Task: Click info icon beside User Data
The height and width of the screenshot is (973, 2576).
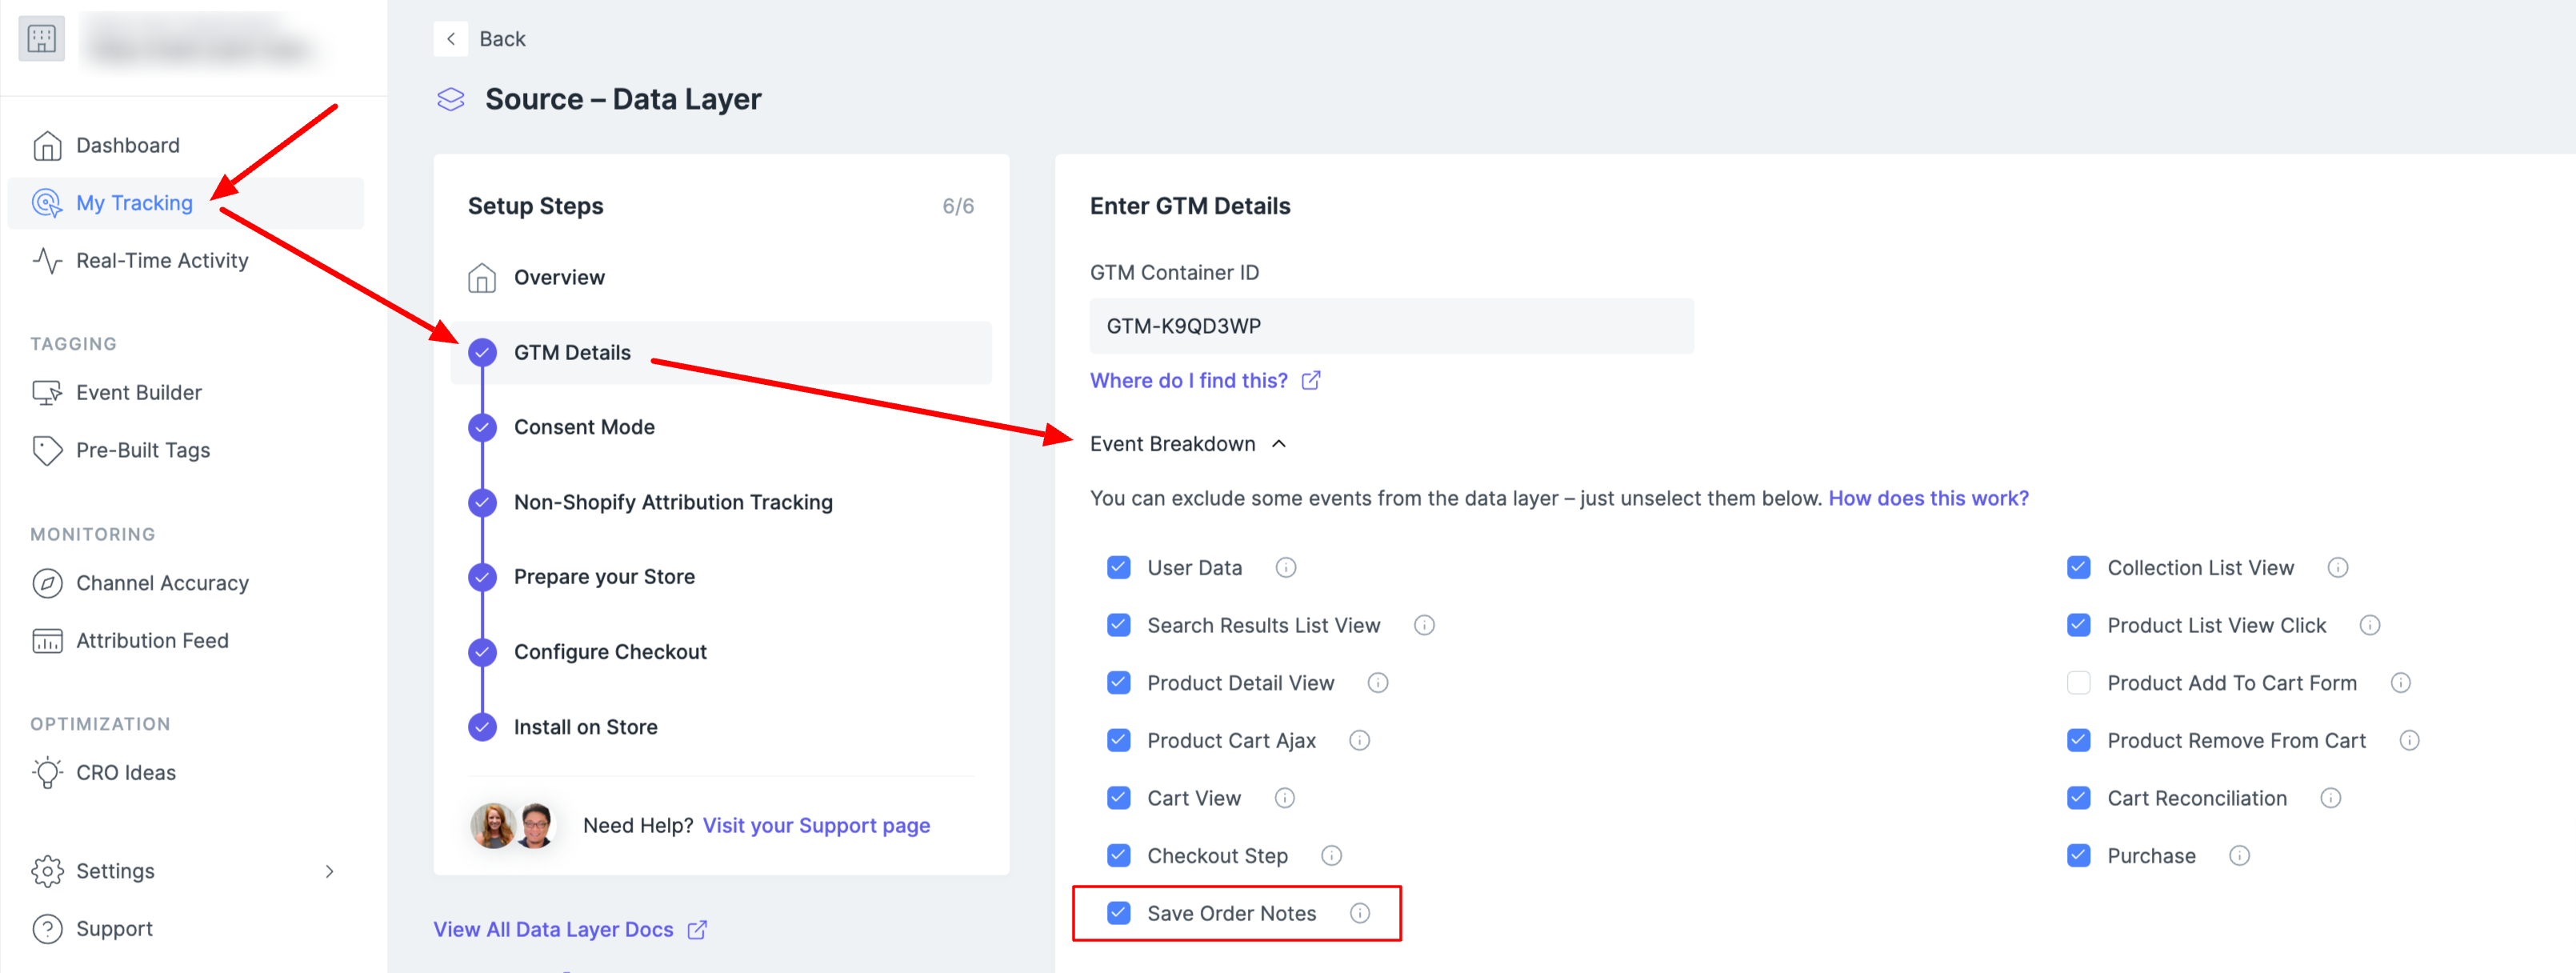Action: point(1285,568)
